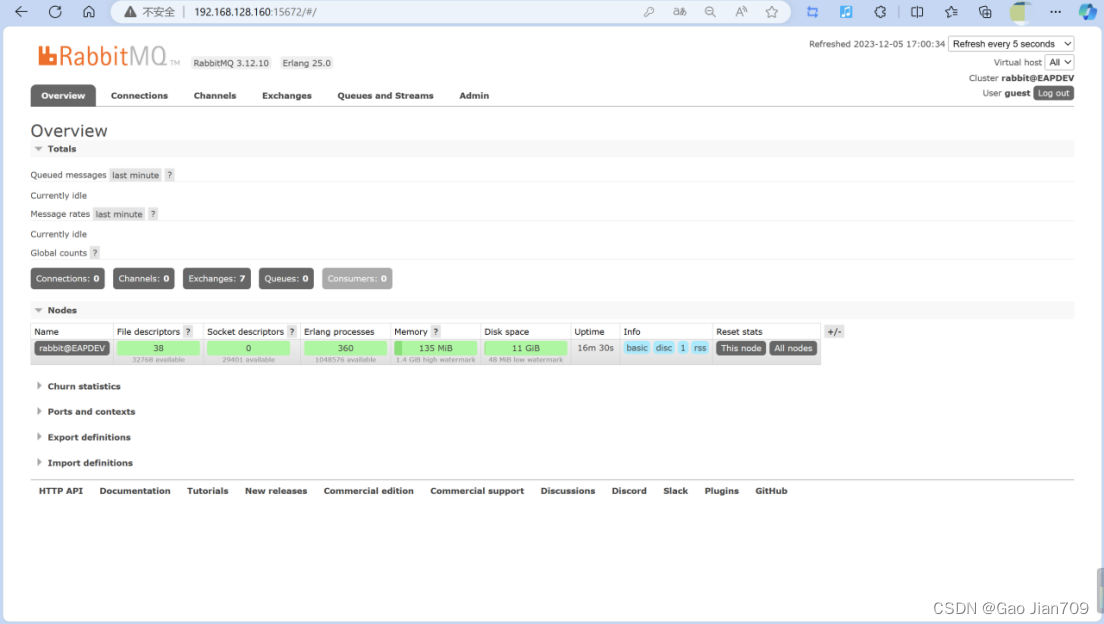Click the Memory 135 MiB usage bar
The height and width of the screenshot is (624, 1104).
pyautogui.click(x=436, y=348)
